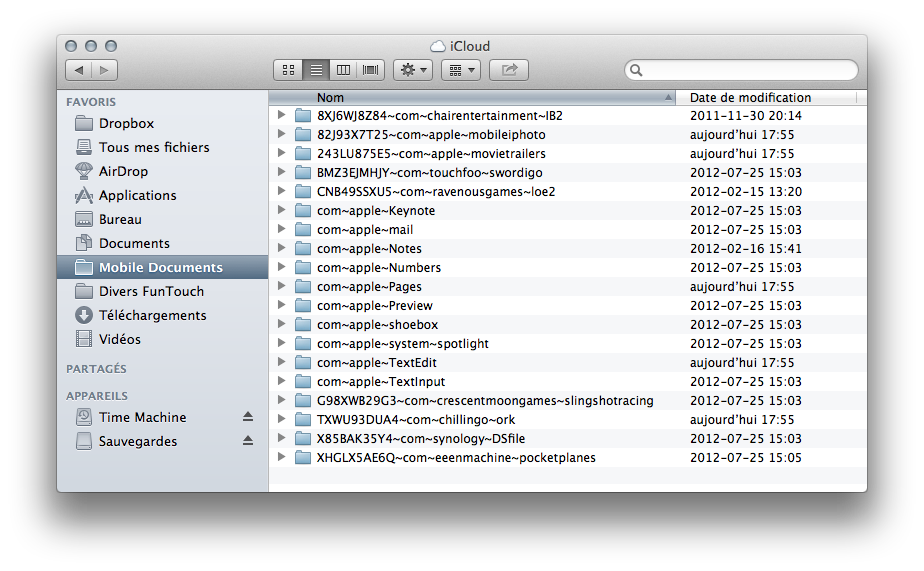Click the 2012-02-15 13:20 date cell
924x571 pixels.
(745, 192)
